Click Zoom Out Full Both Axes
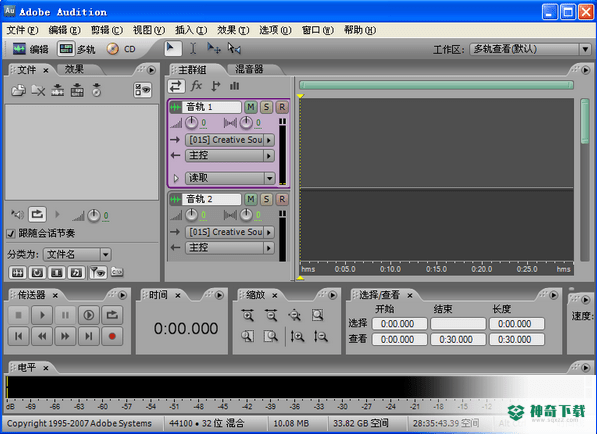This screenshot has width=597, height=434. (294, 315)
